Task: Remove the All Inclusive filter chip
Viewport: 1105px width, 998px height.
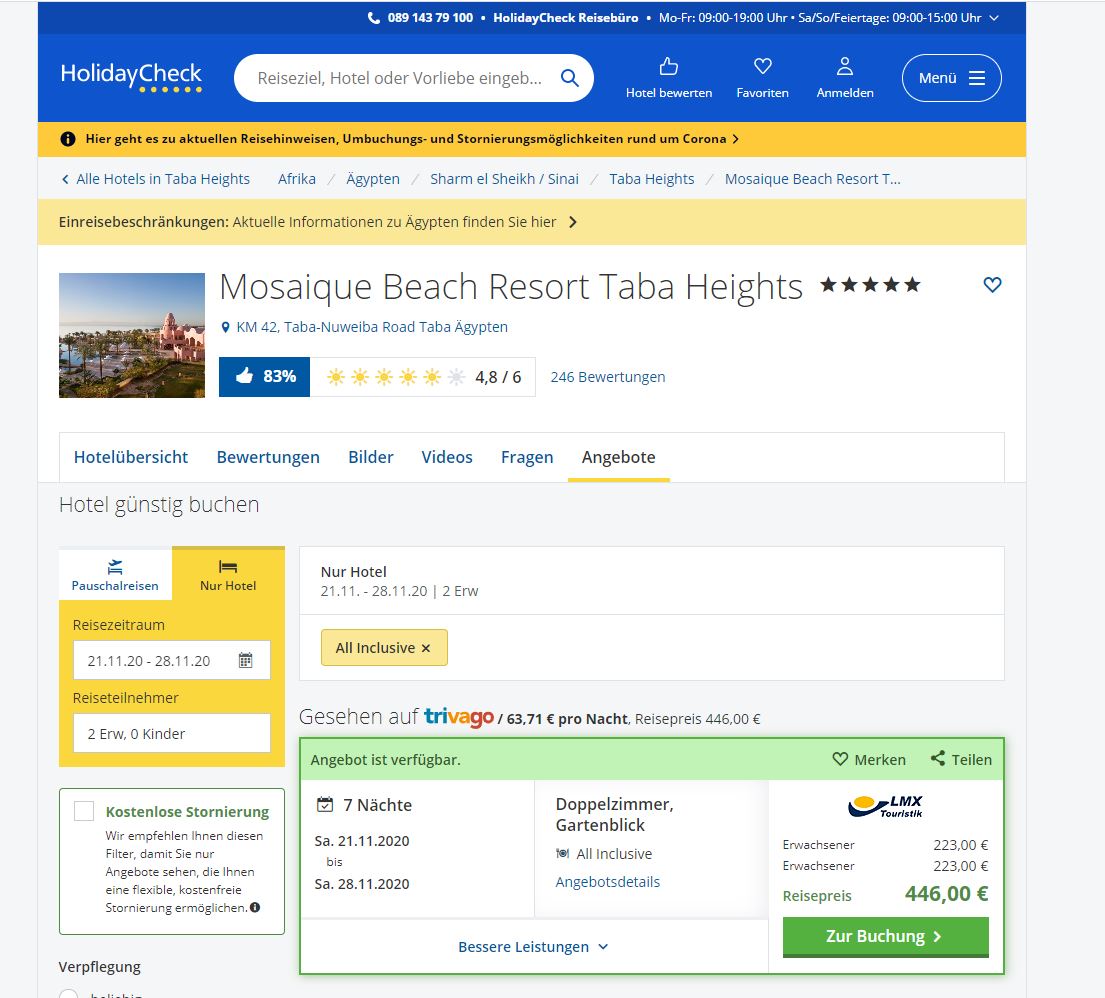Action: [x=426, y=648]
